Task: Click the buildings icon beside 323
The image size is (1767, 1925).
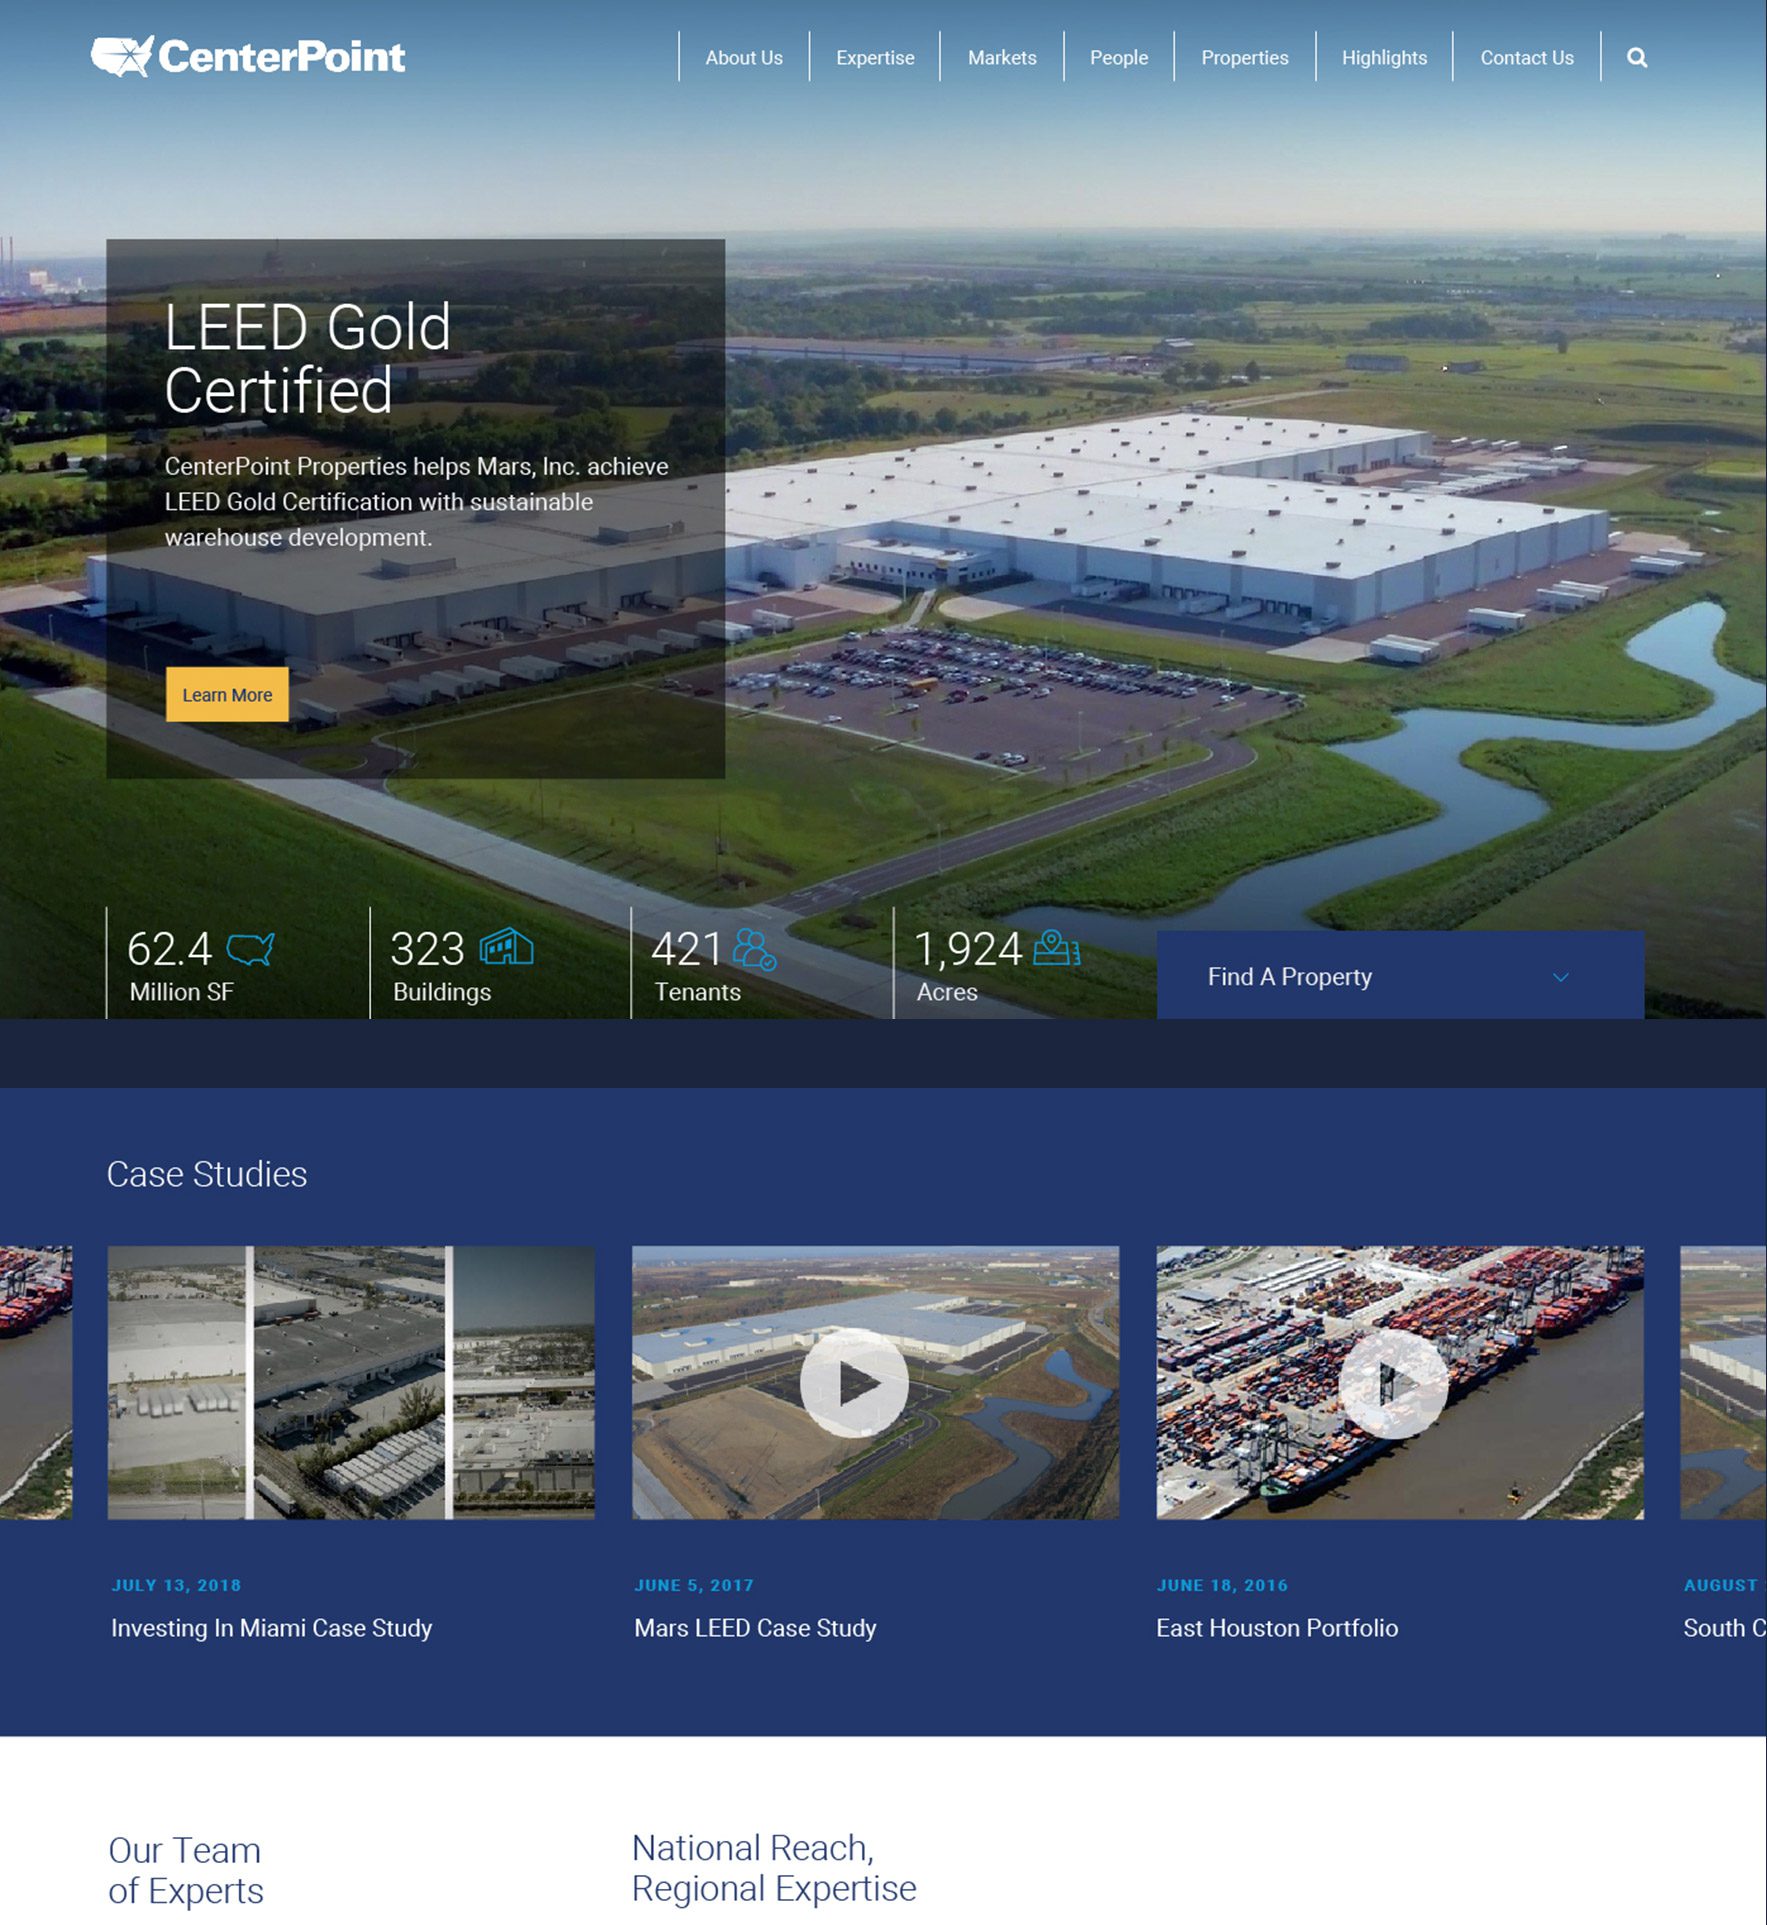Action: (506, 946)
